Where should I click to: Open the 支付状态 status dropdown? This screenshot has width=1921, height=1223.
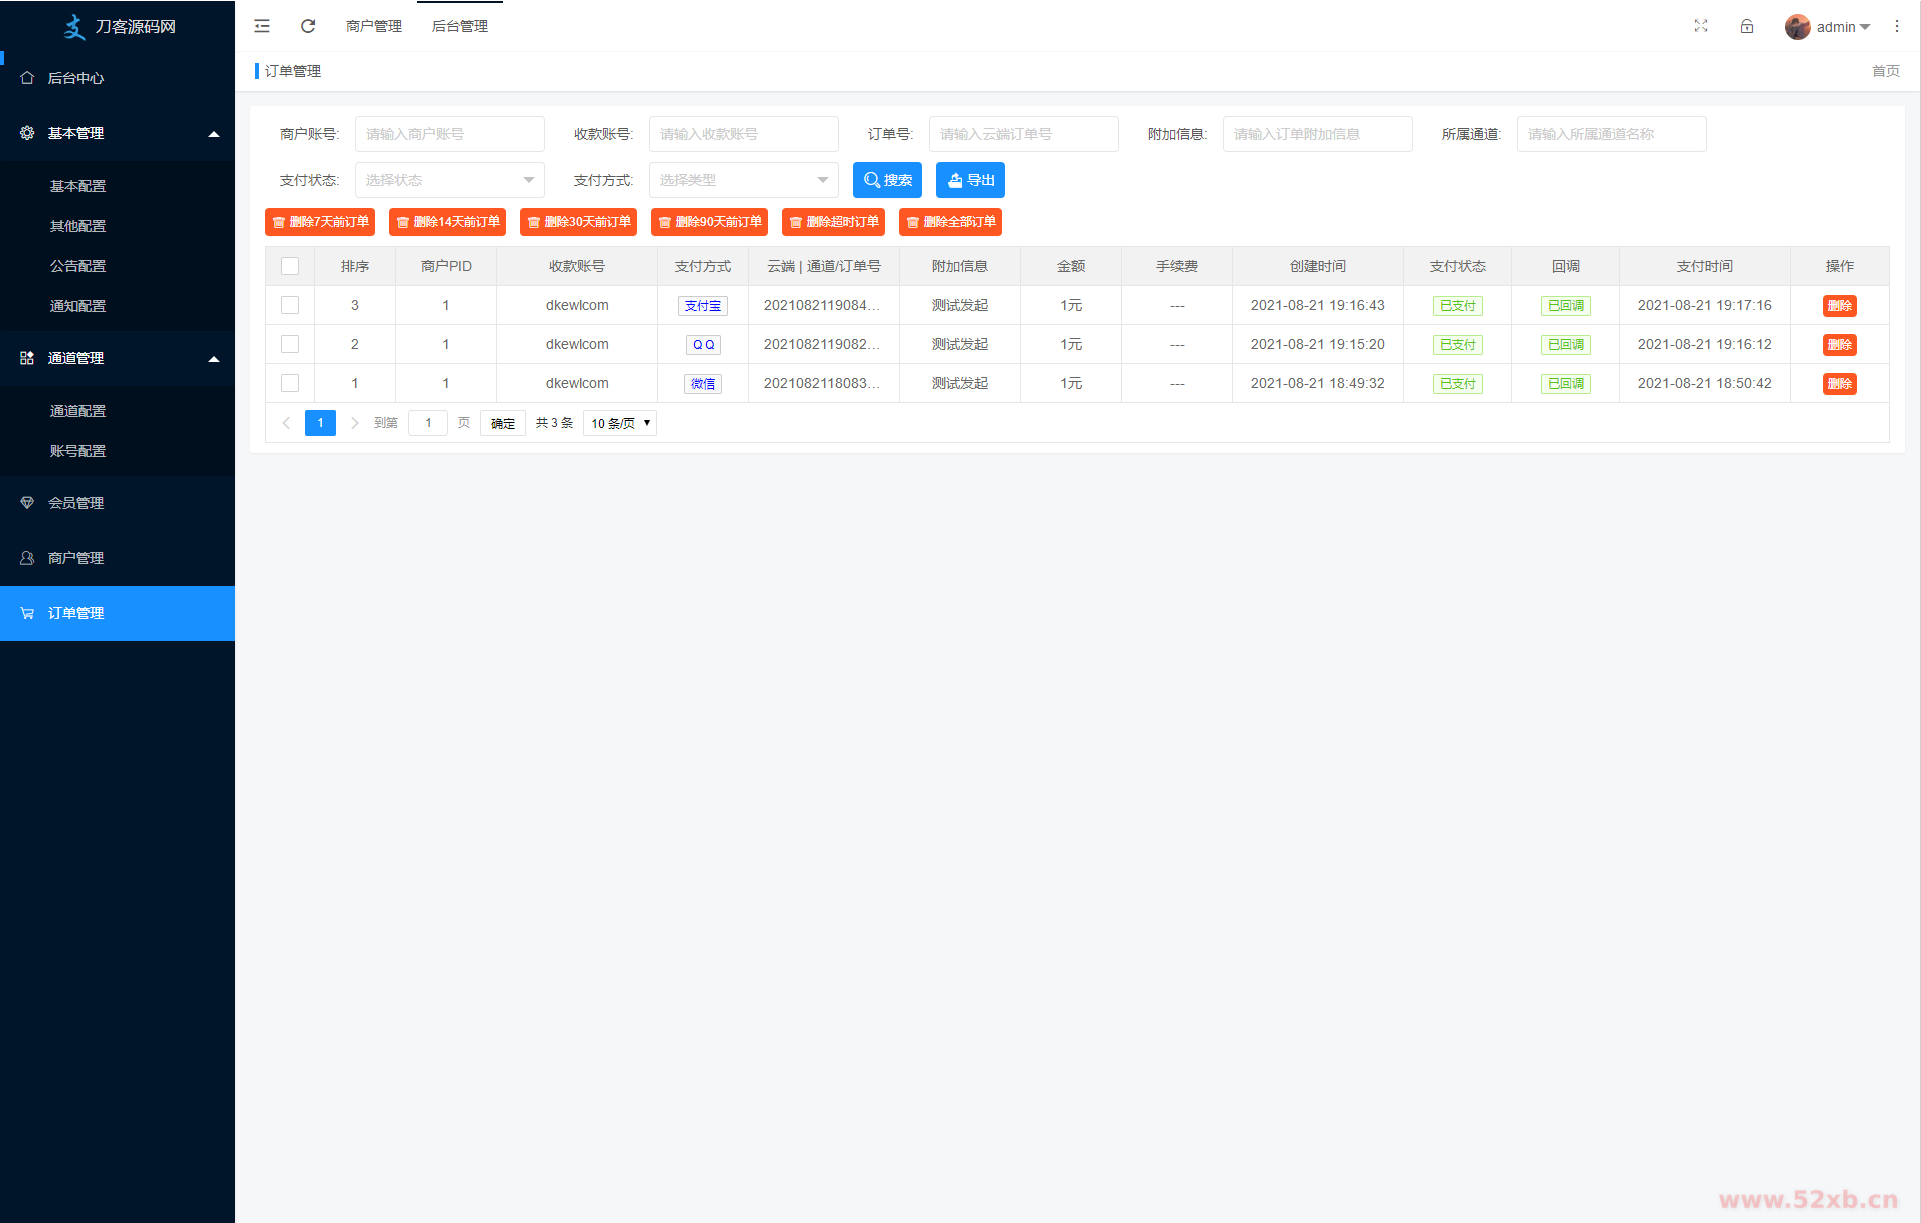[449, 180]
